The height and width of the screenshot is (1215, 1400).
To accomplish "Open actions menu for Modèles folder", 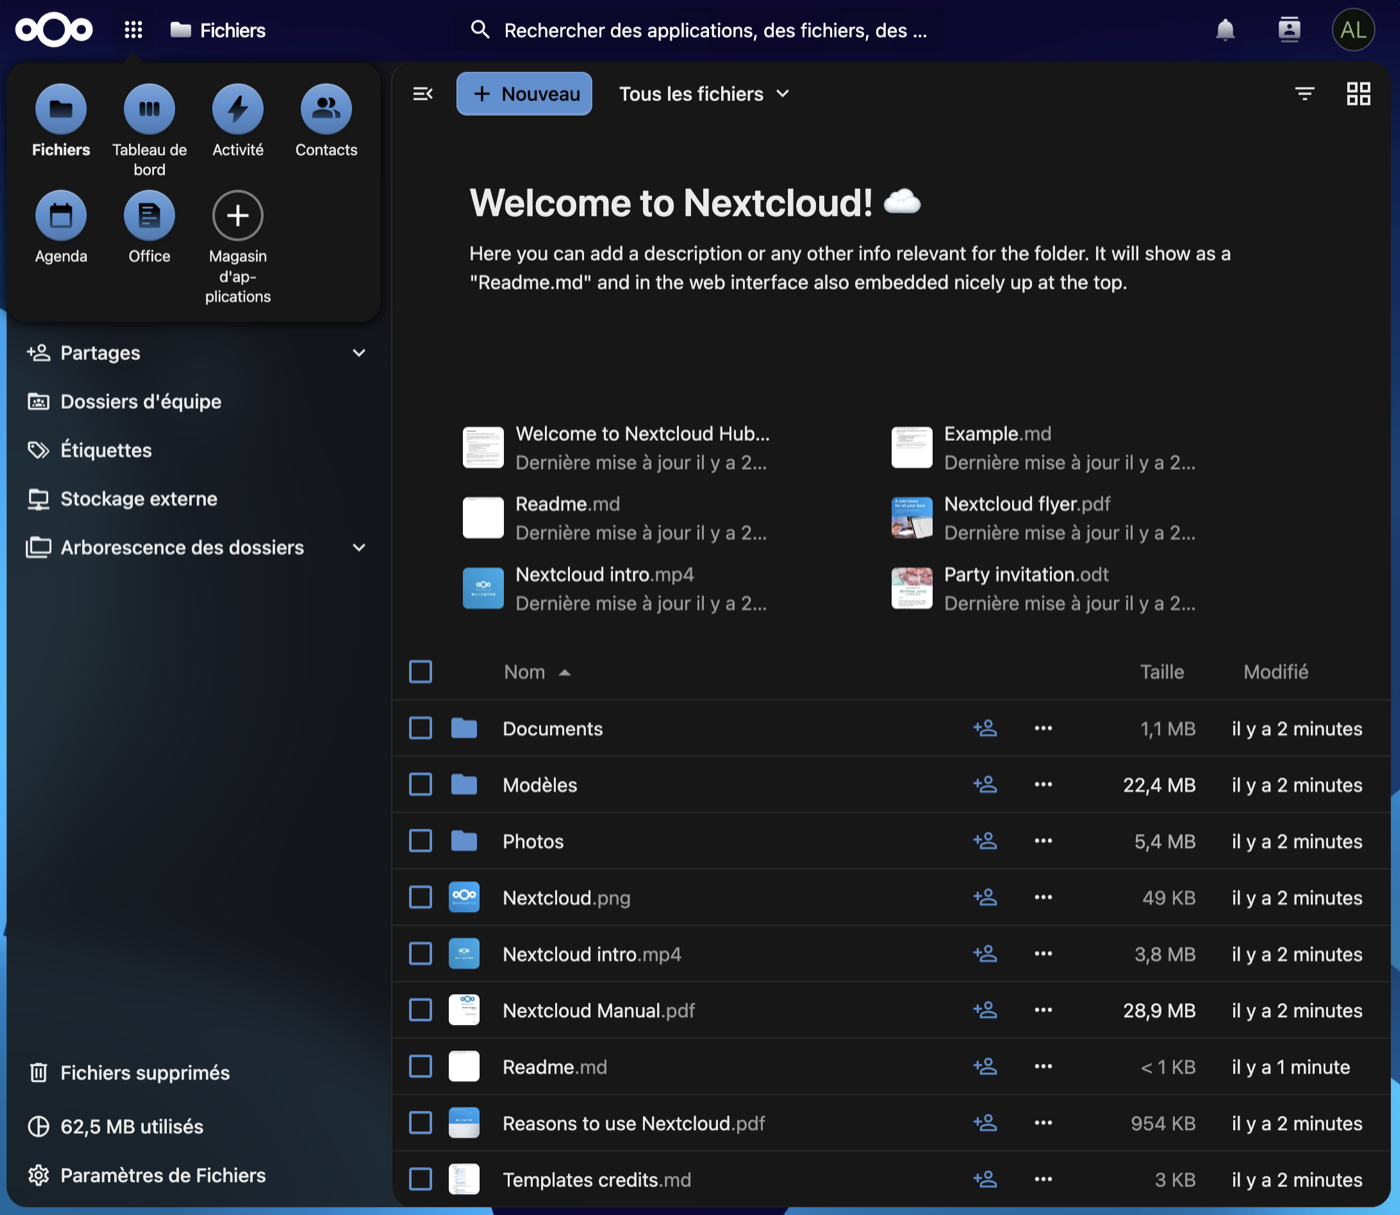I will (1043, 785).
